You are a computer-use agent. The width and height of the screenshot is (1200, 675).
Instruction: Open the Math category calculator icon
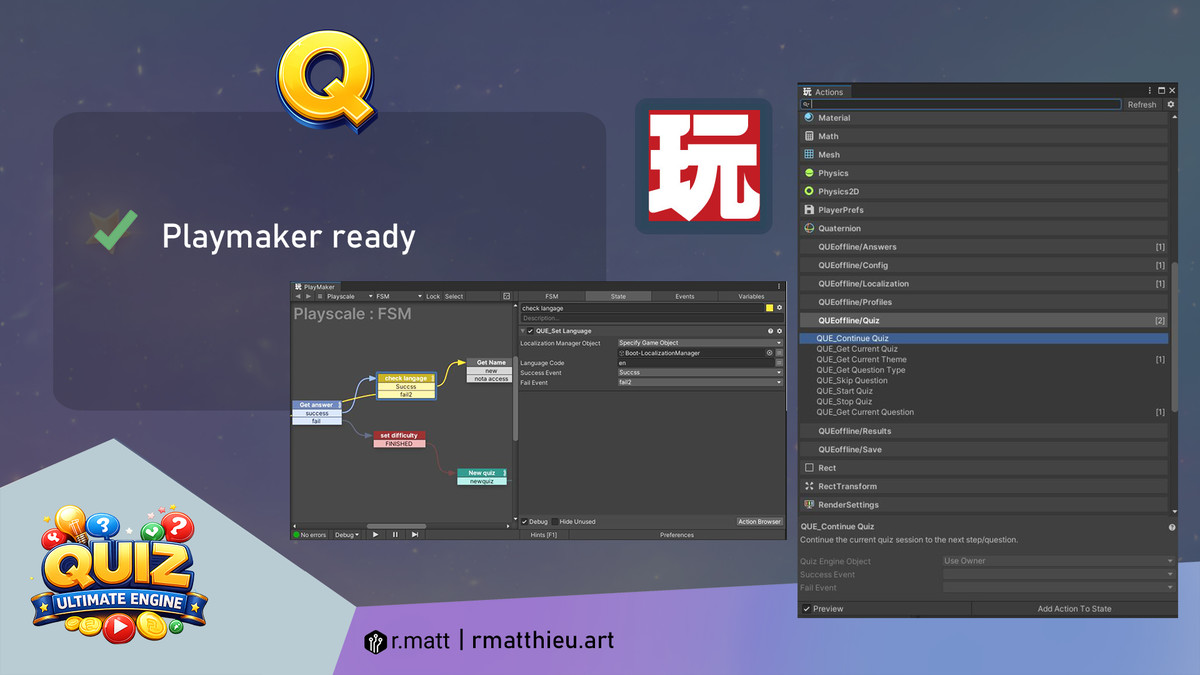tap(809, 136)
